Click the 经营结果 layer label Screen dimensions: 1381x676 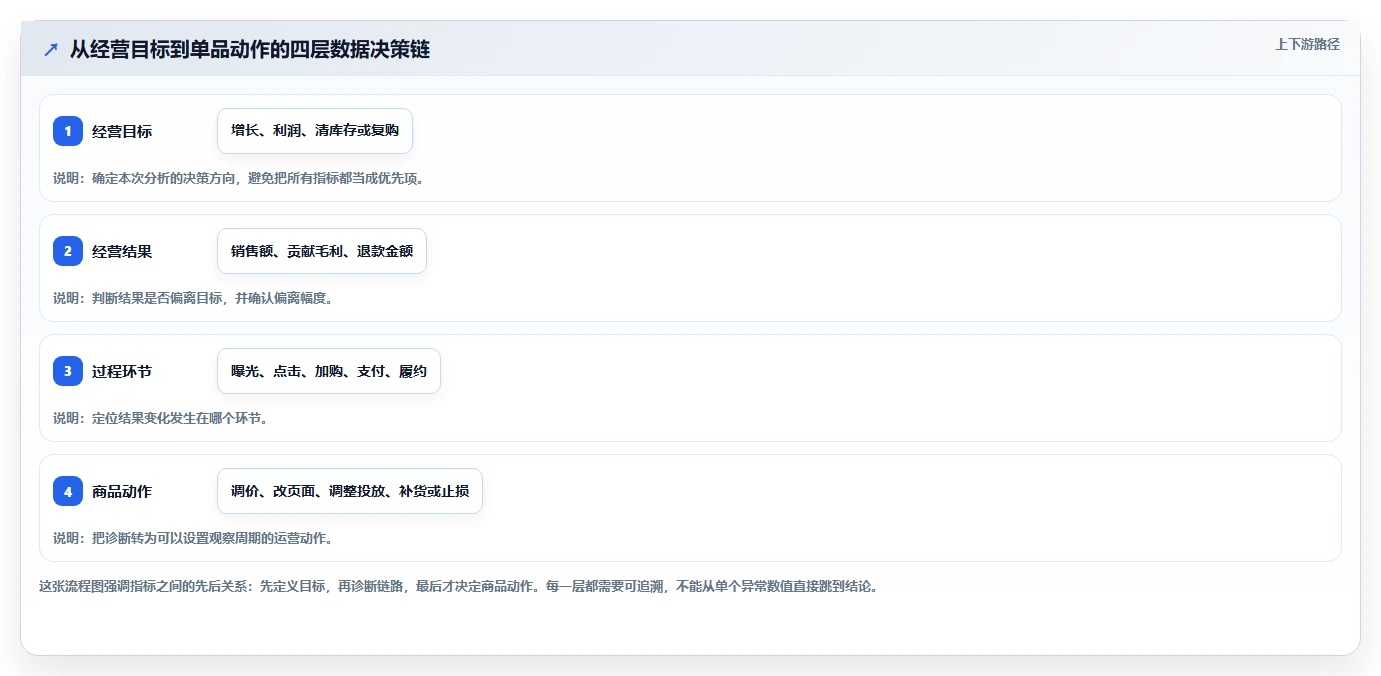click(x=122, y=251)
